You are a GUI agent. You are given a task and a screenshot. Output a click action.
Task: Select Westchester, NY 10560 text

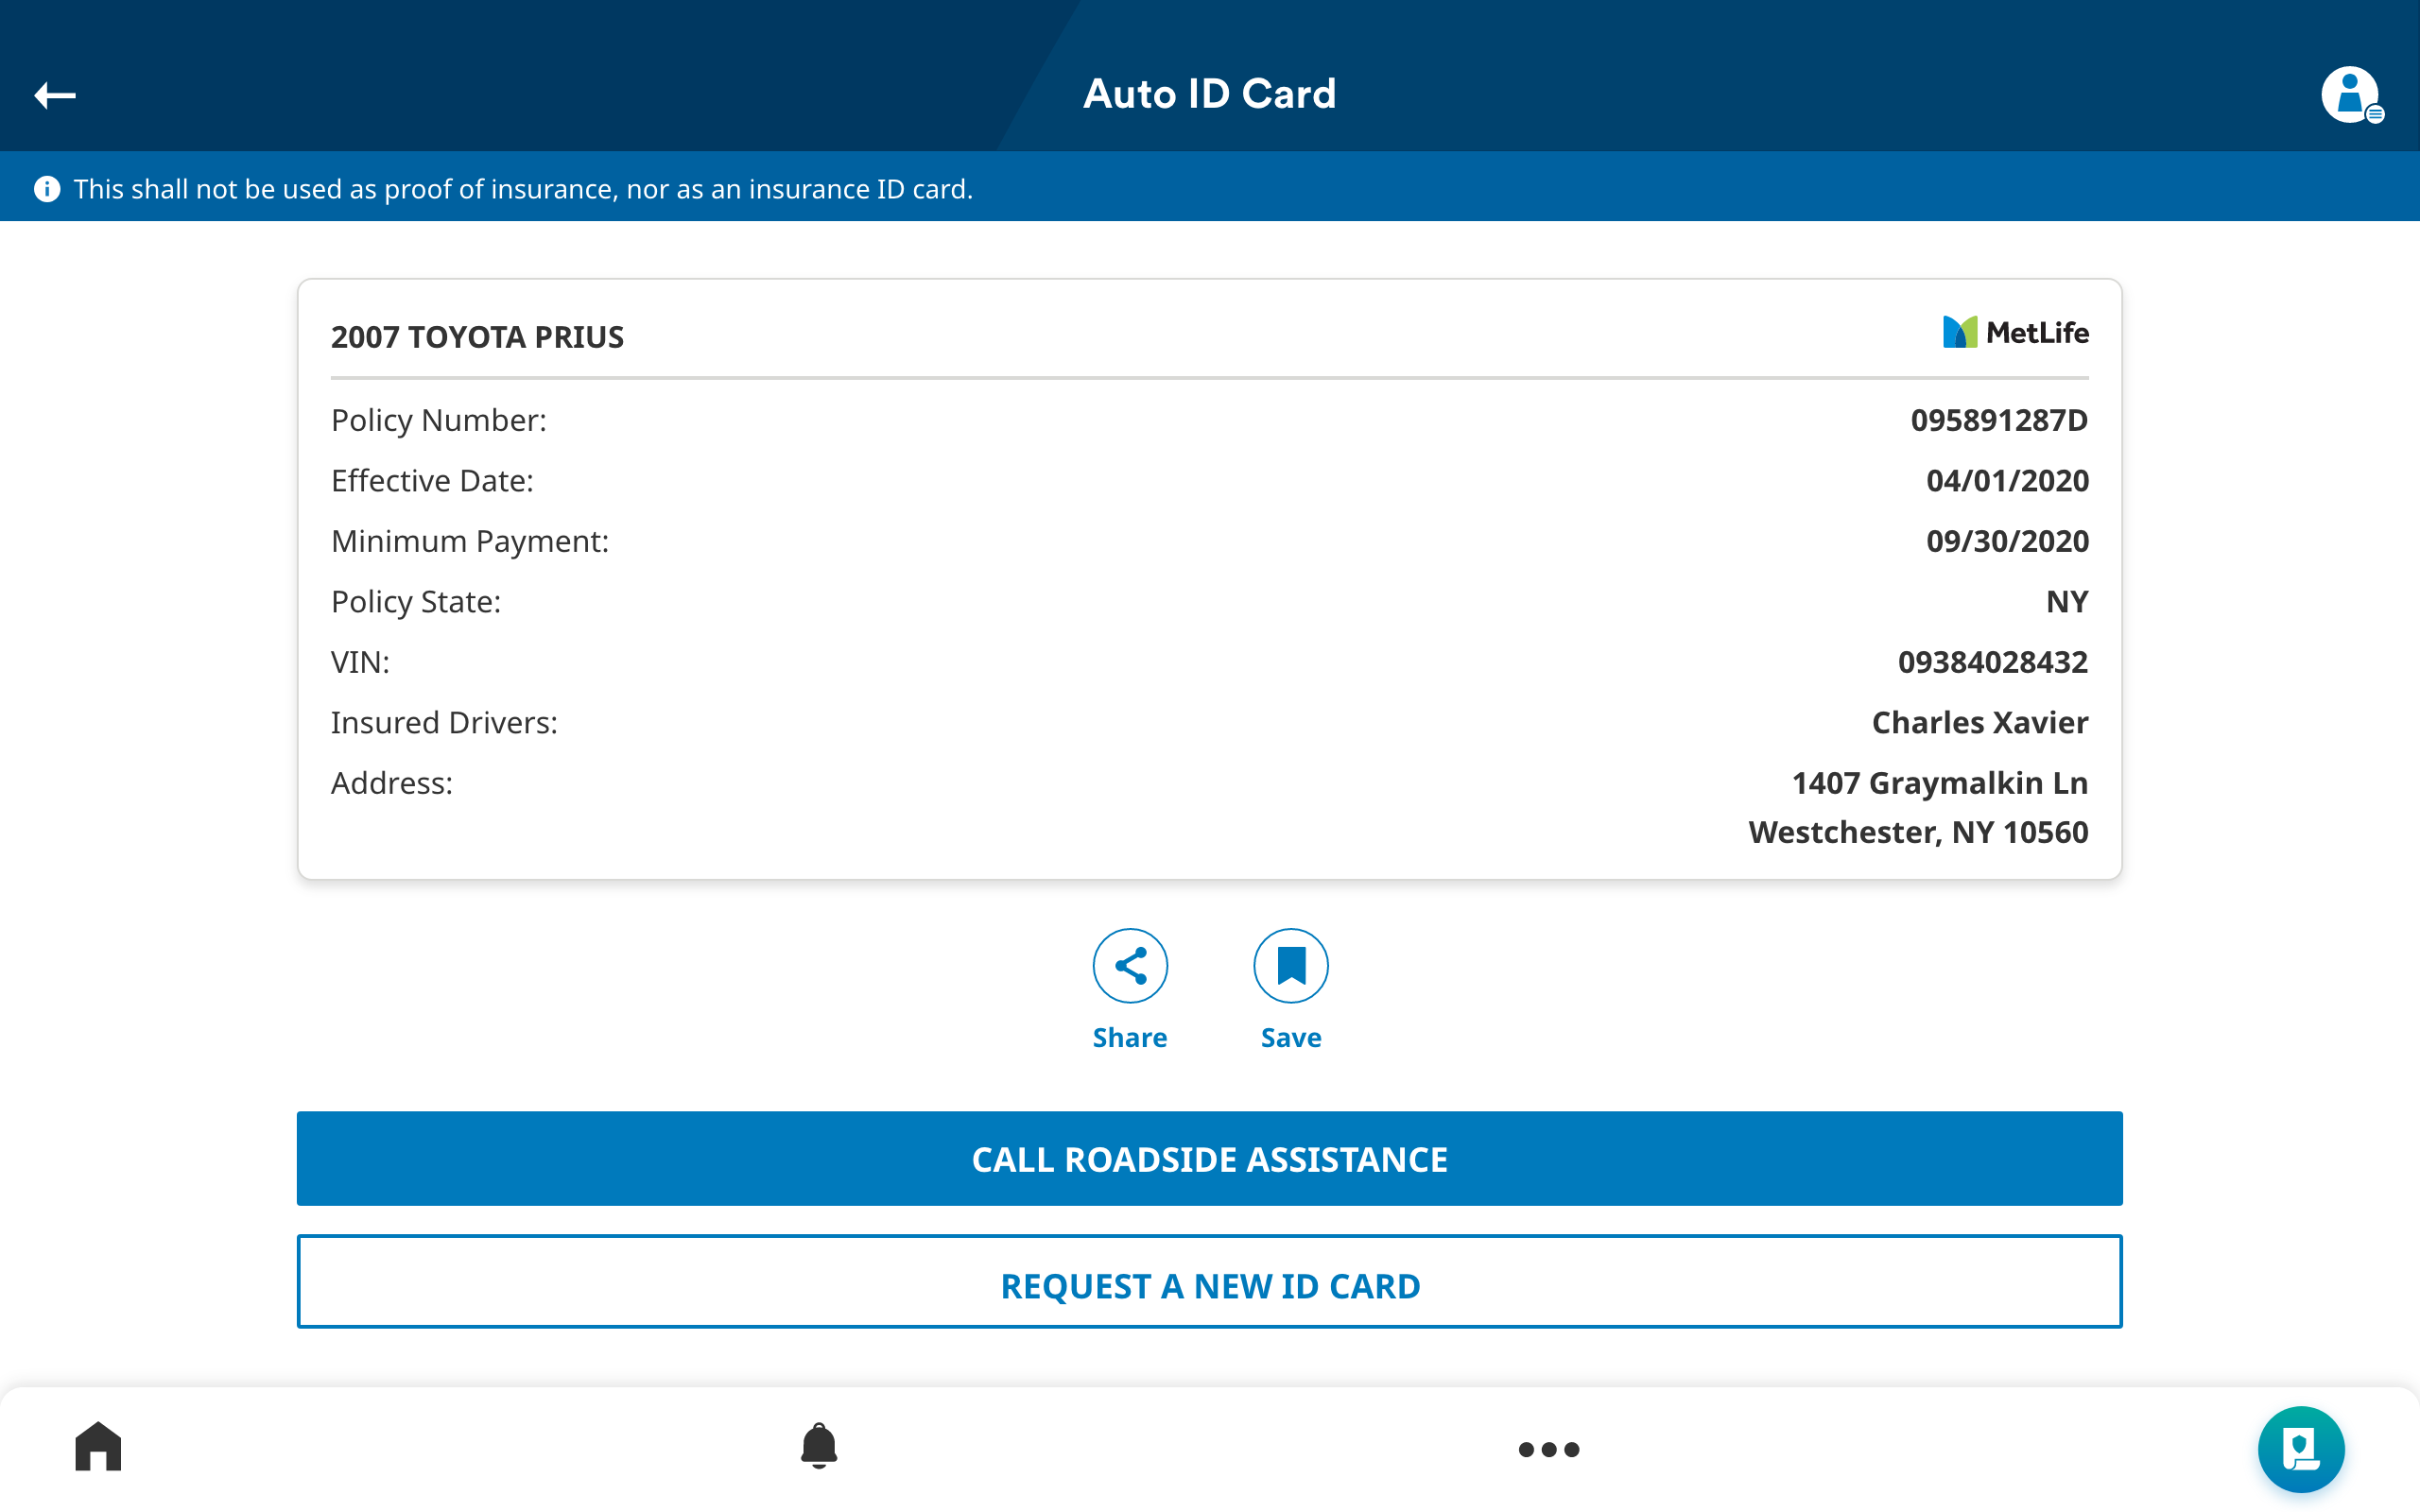(1918, 832)
